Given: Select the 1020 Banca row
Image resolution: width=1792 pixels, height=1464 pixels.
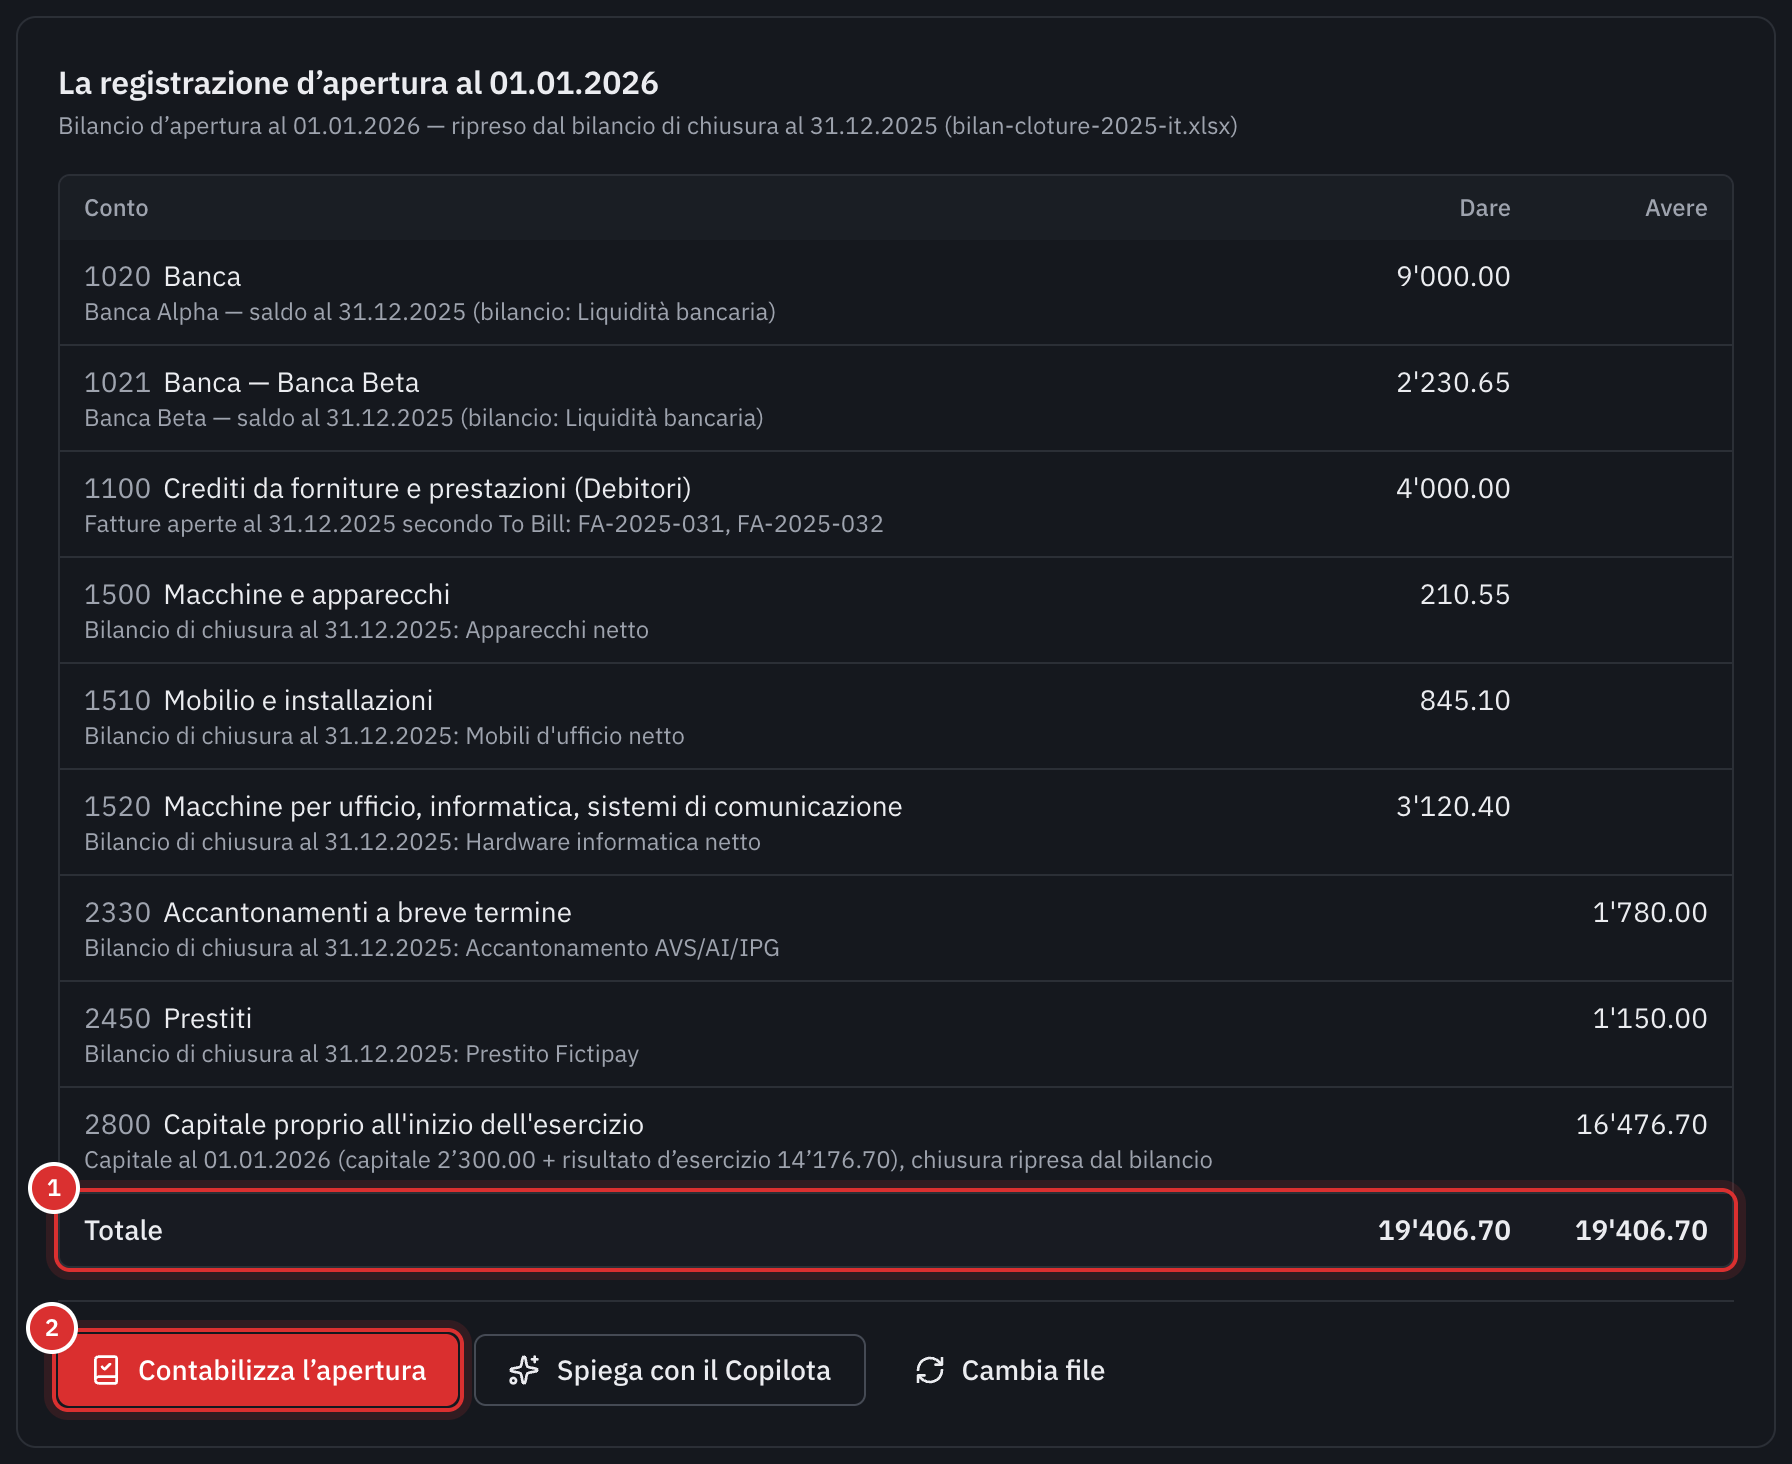Looking at the screenshot, I should tap(896, 293).
